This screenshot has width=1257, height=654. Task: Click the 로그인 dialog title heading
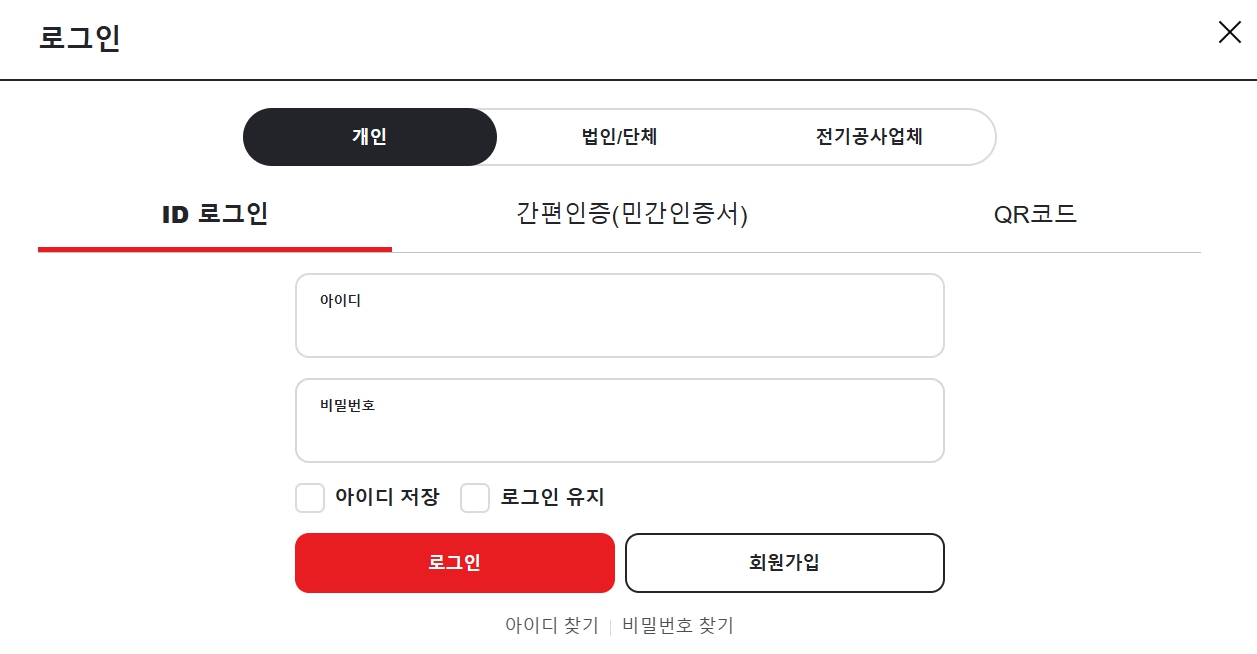point(80,37)
